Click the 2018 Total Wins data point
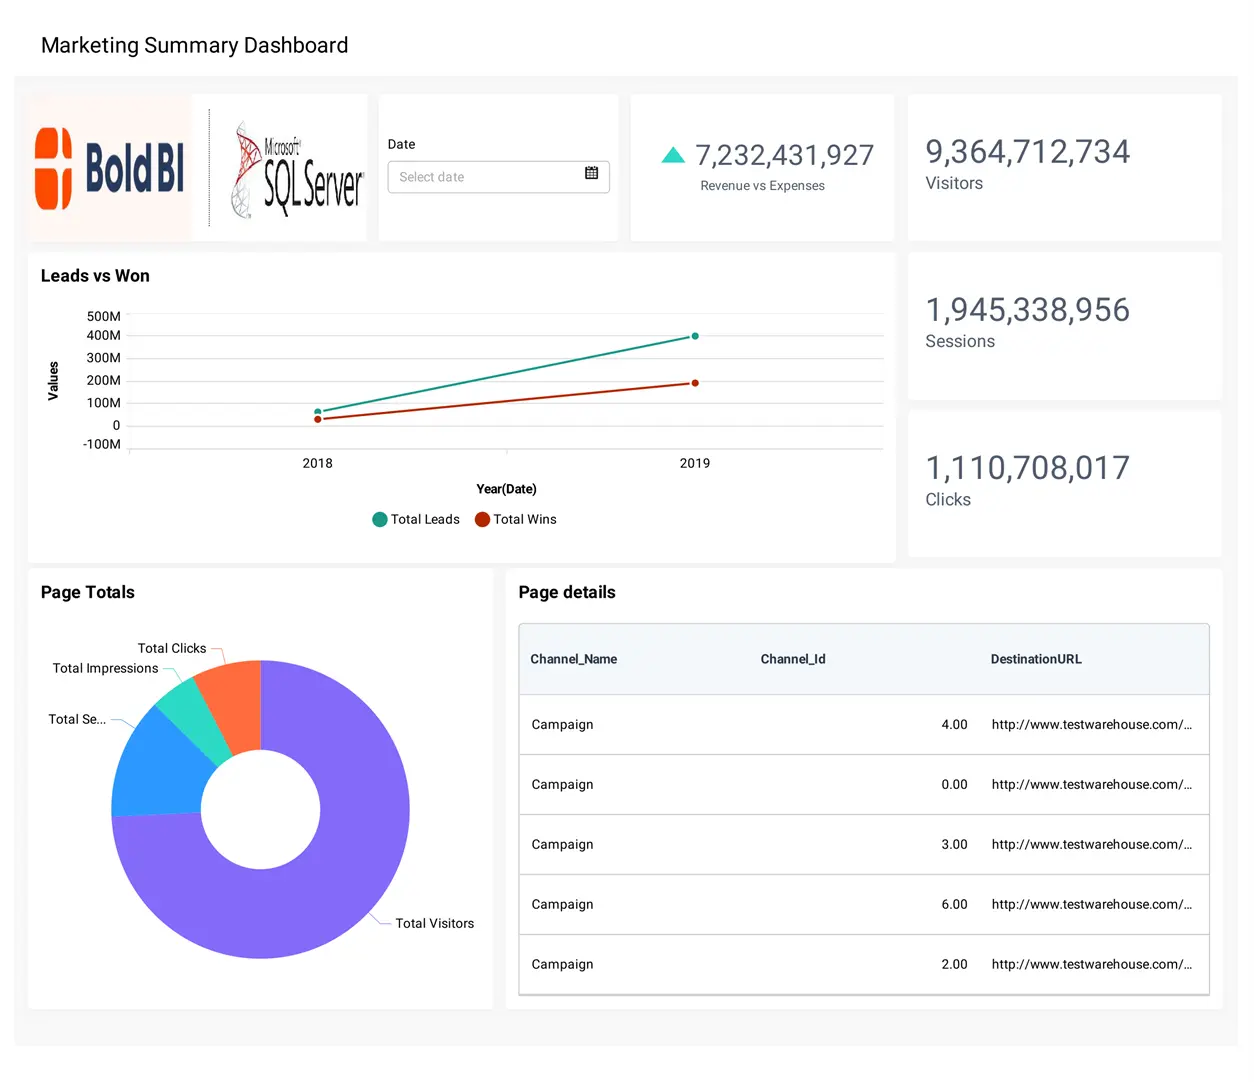Image resolution: width=1254 pixels, height=1082 pixels. (318, 420)
